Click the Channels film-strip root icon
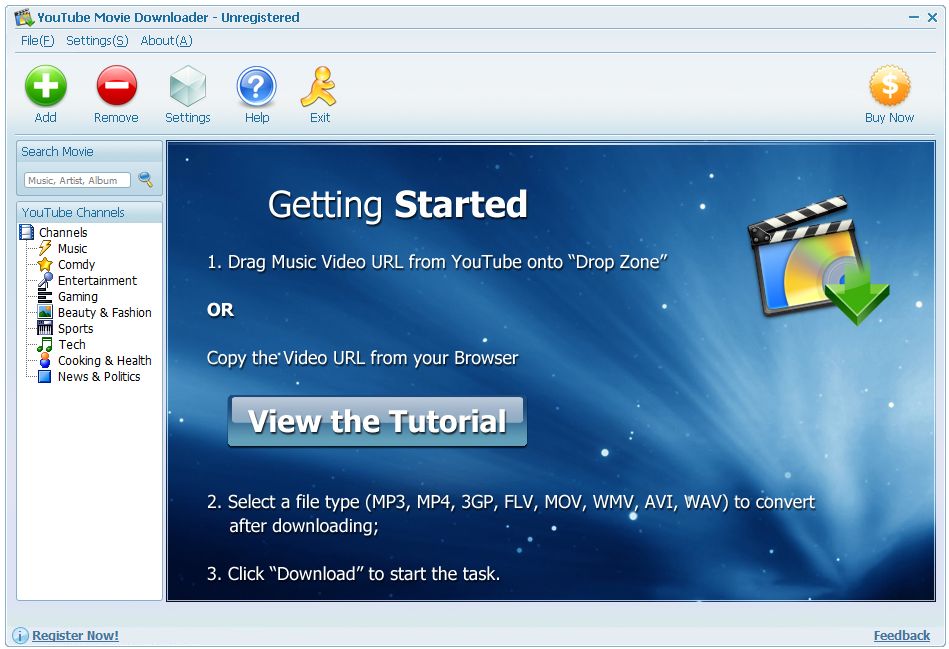The width and height of the screenshot is (949, 649). (27, 232)
